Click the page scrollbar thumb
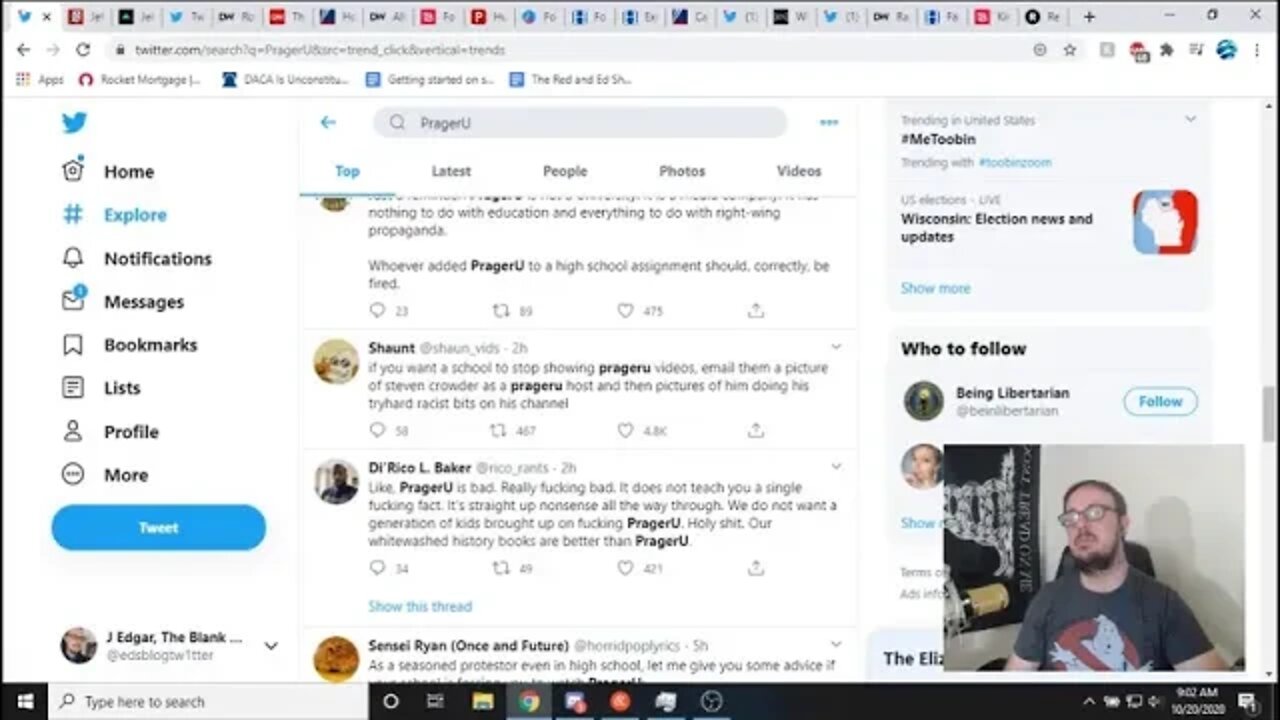Screen dimensions: 1280x720 [x=1270, y=413]
